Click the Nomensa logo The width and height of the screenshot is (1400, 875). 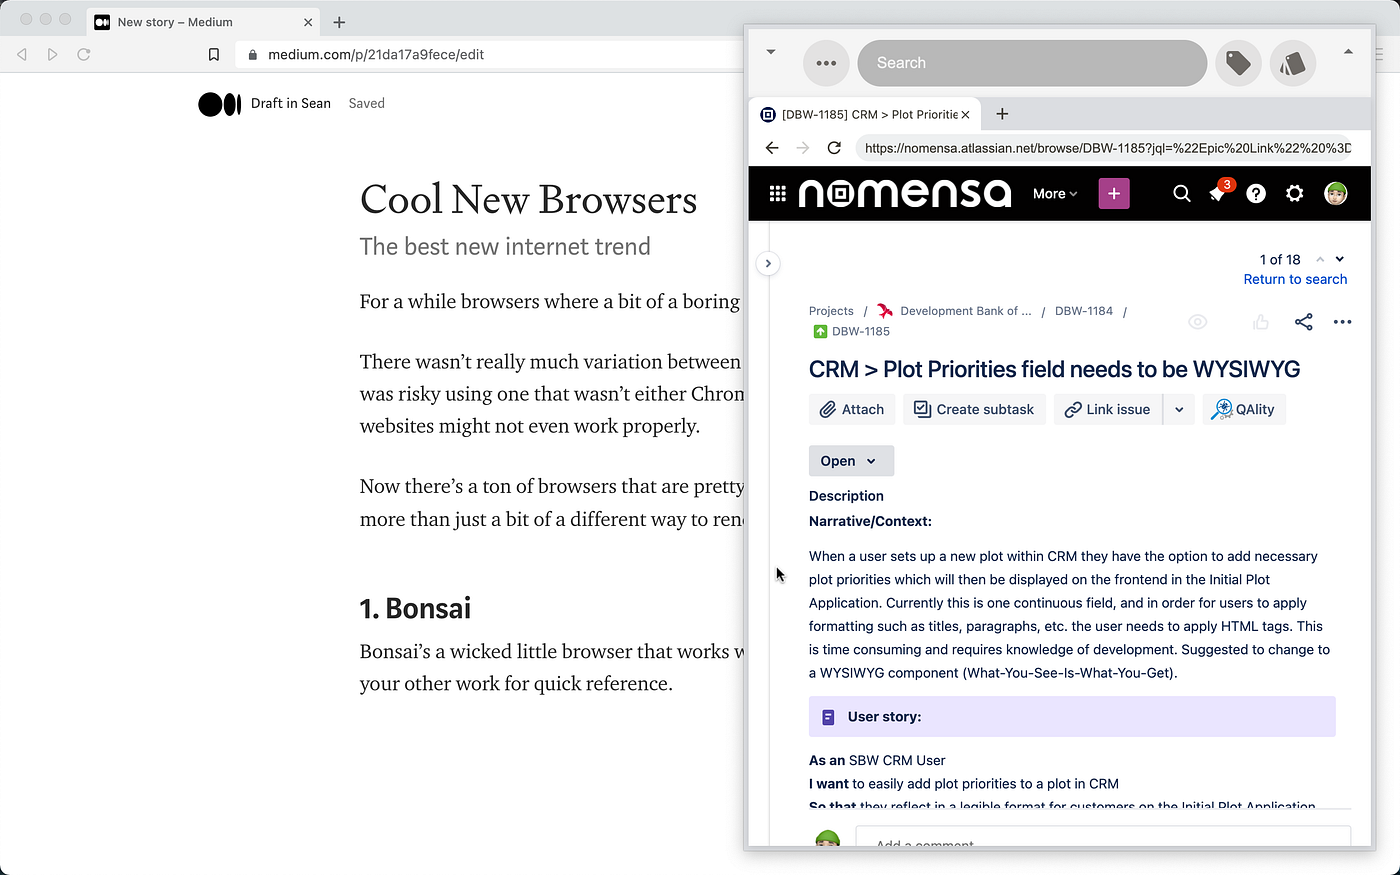tap(905, 194)
